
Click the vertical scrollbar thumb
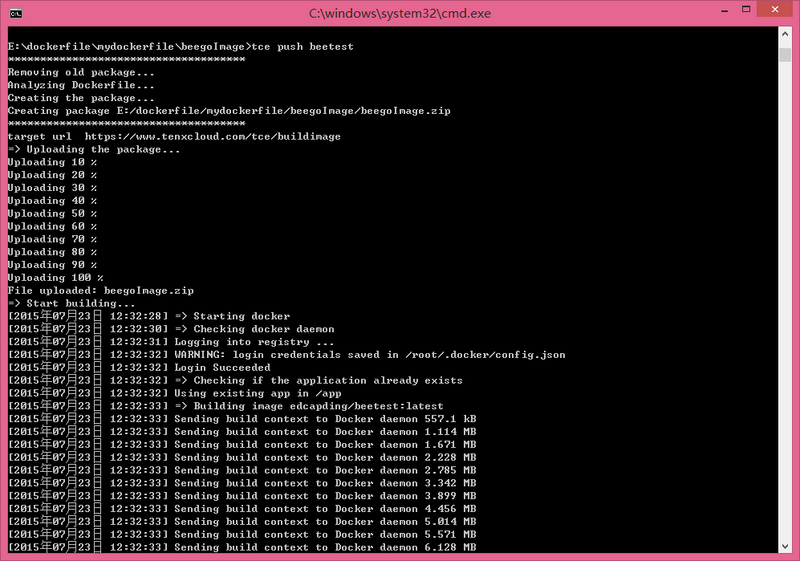pos(785,55)
